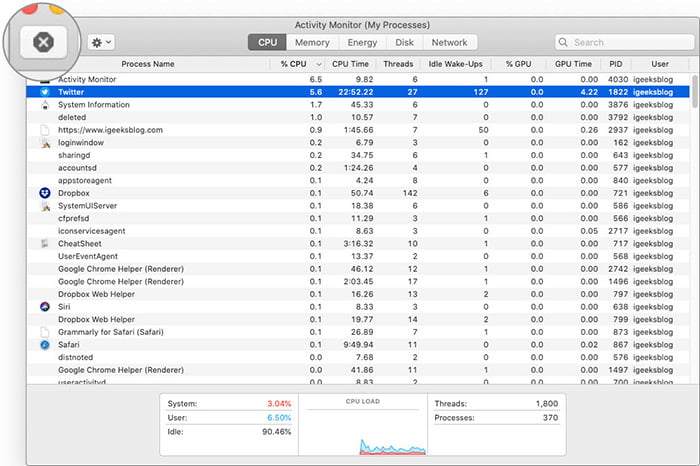Click the Siri icon in process list
Viewport: 700px width, 466px height.
[x=45, y=307]
